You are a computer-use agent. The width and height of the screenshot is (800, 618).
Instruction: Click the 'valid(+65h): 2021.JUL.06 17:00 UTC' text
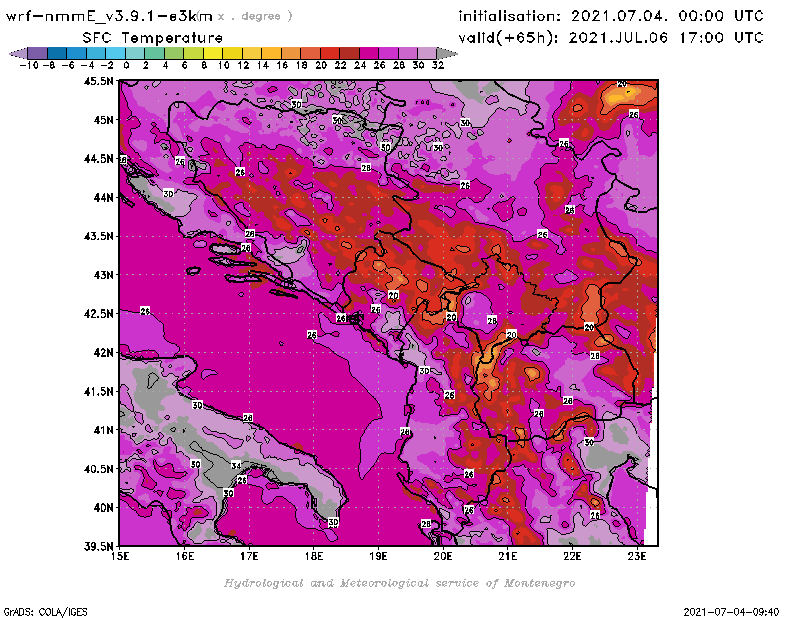pos(611,38)
